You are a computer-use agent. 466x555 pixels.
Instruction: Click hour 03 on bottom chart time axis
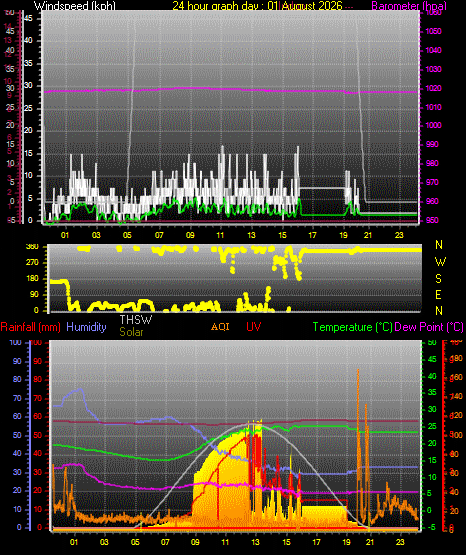[104, 542]
